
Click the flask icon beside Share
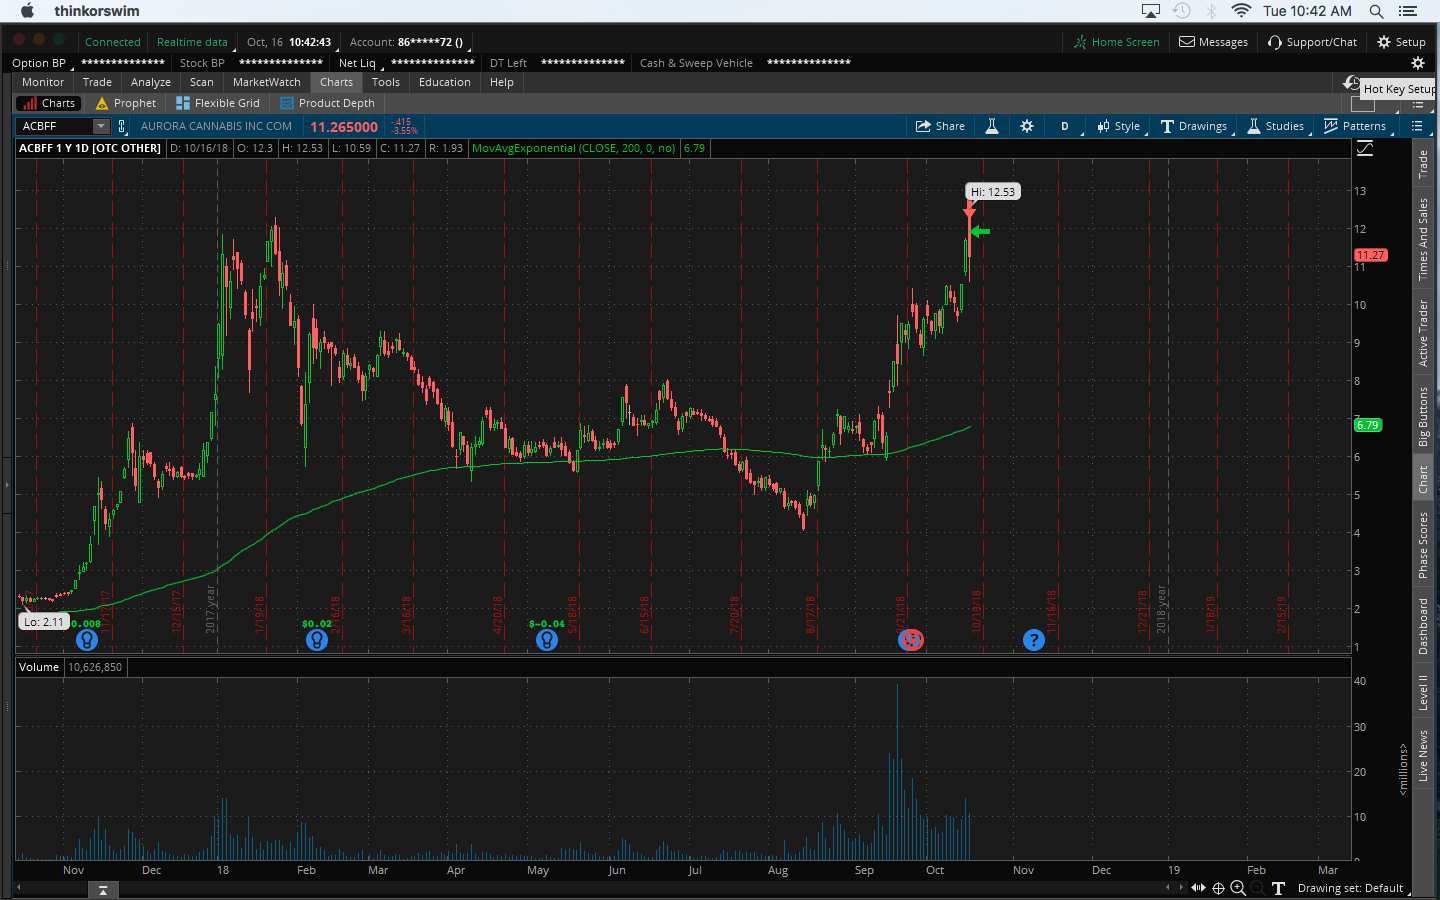pyautogui.click(x=992, y=126)
